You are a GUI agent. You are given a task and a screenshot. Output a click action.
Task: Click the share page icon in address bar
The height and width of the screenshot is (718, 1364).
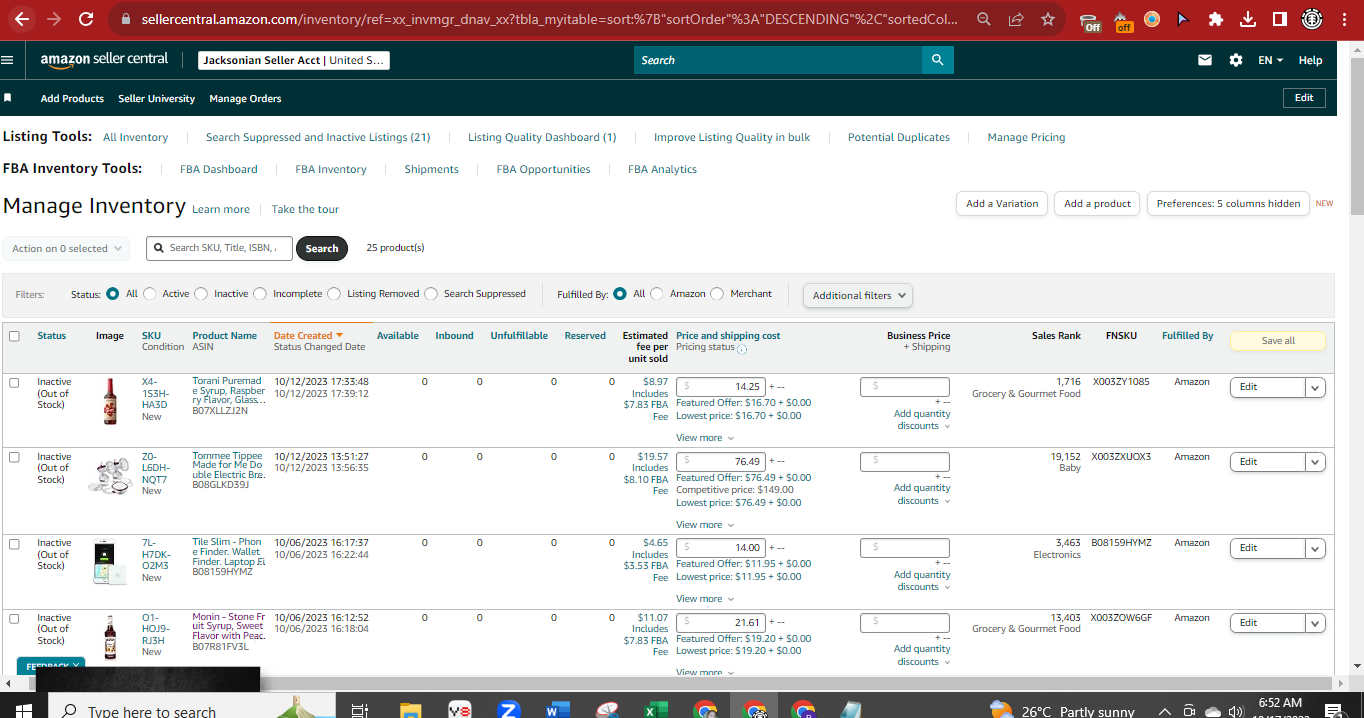[x=1016, y=19]
